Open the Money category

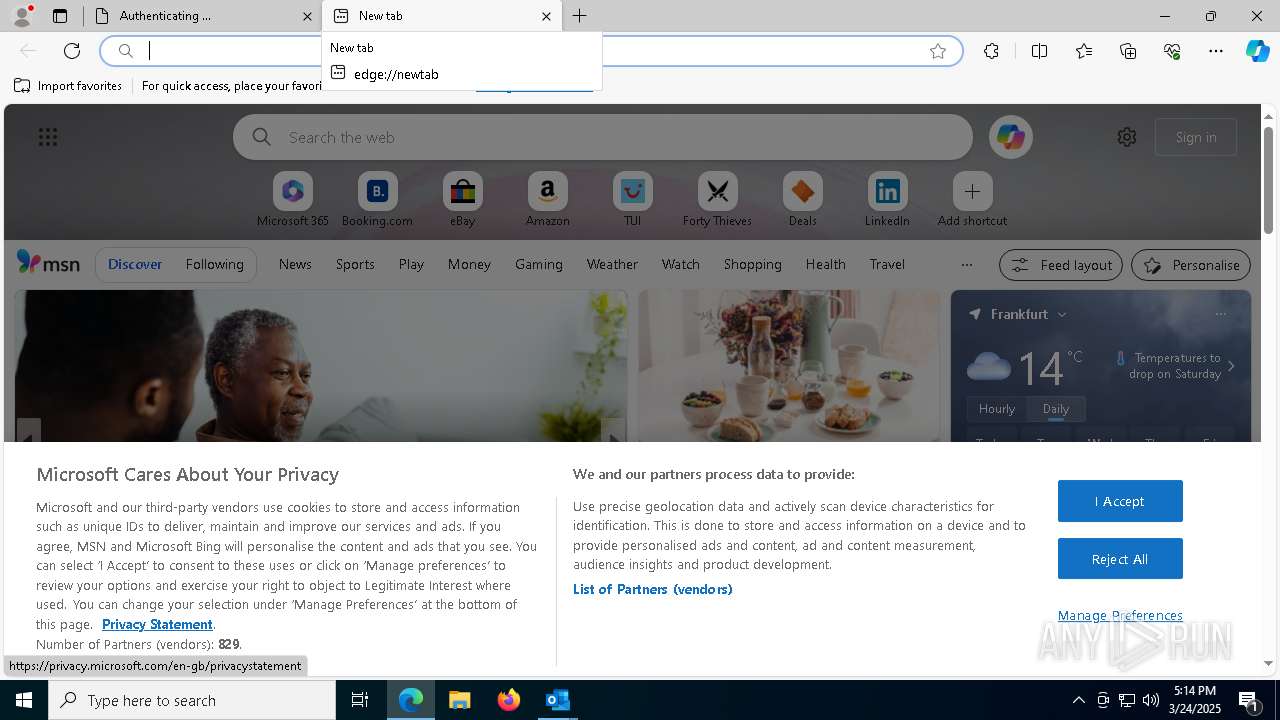[x=469, y=264]
